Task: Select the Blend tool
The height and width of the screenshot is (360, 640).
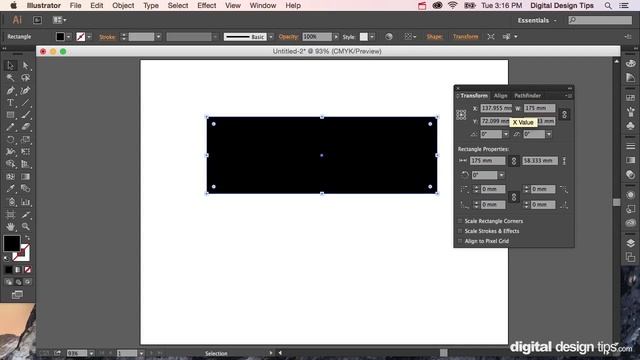Action: [x=25, y=189]
